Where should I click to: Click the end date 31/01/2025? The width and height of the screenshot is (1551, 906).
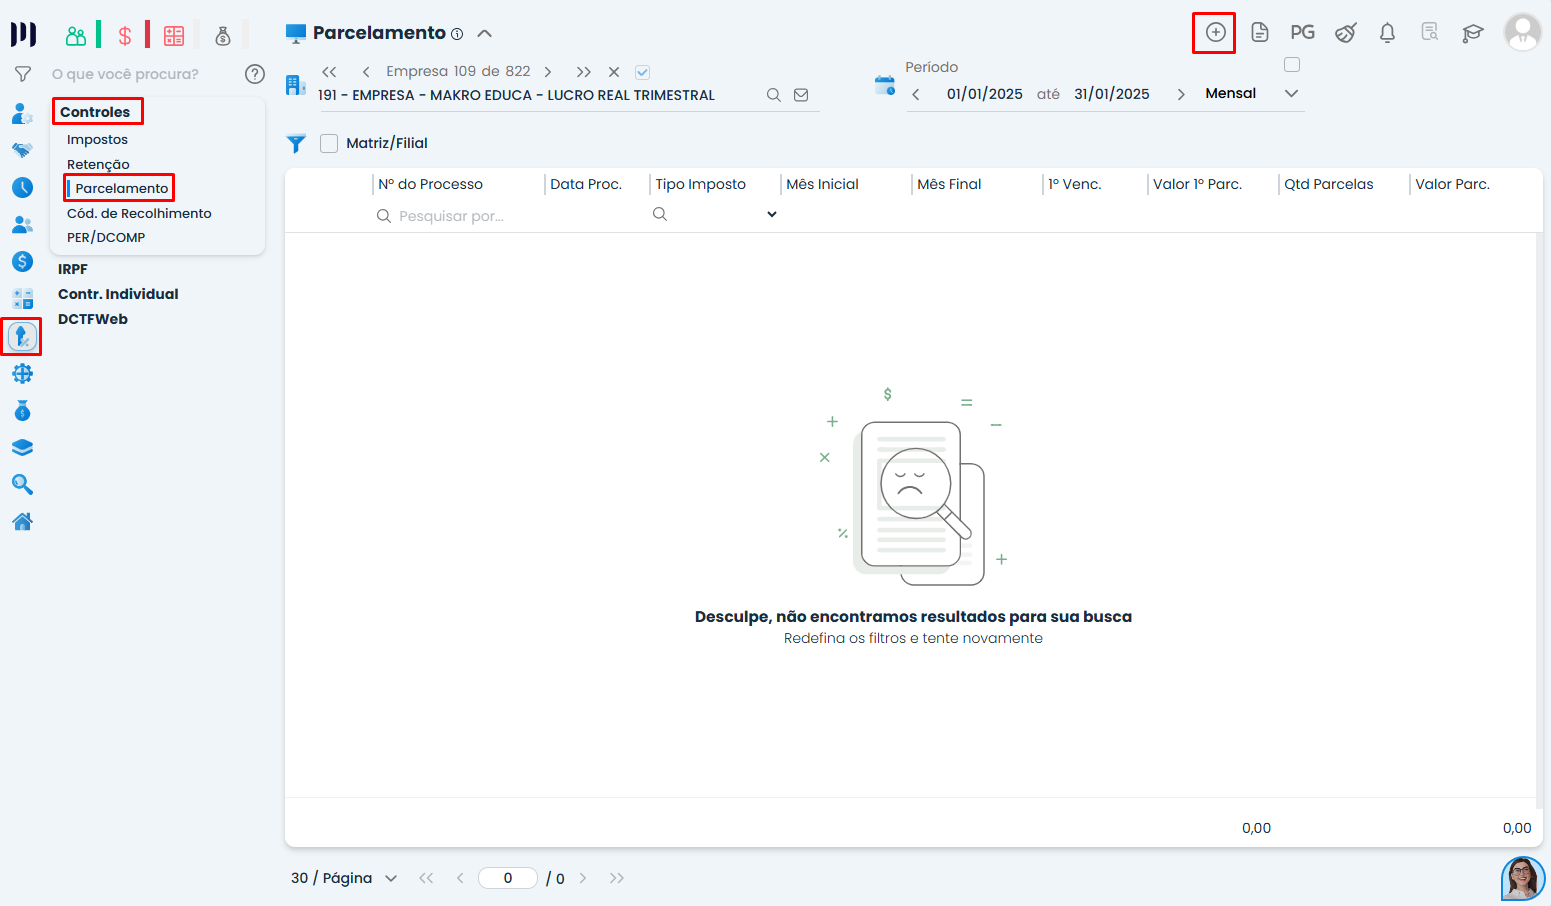[x=1112, y=94]
